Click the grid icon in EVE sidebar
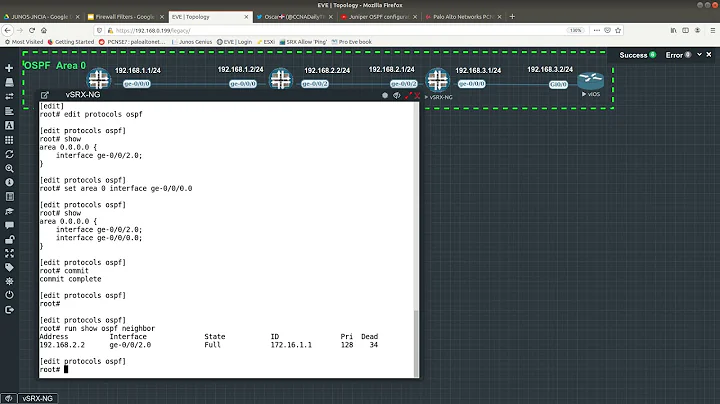720x404 pixels. click(x=9, y=140)
